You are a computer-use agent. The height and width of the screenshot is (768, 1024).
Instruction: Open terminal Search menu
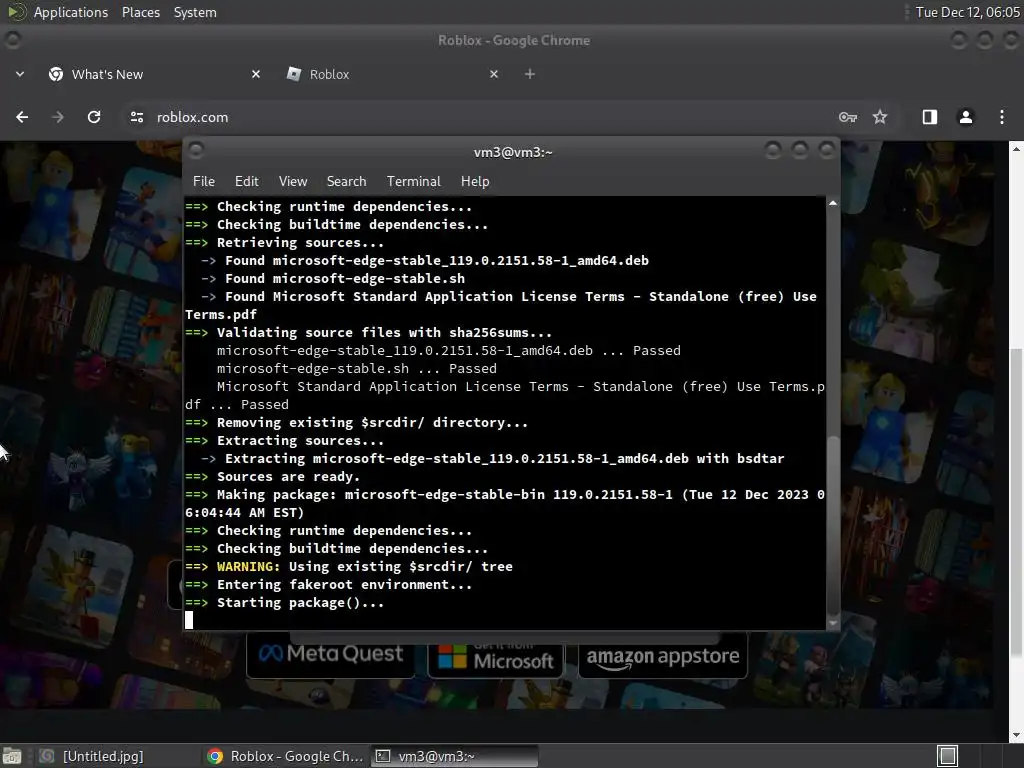(x=346, y=182)
